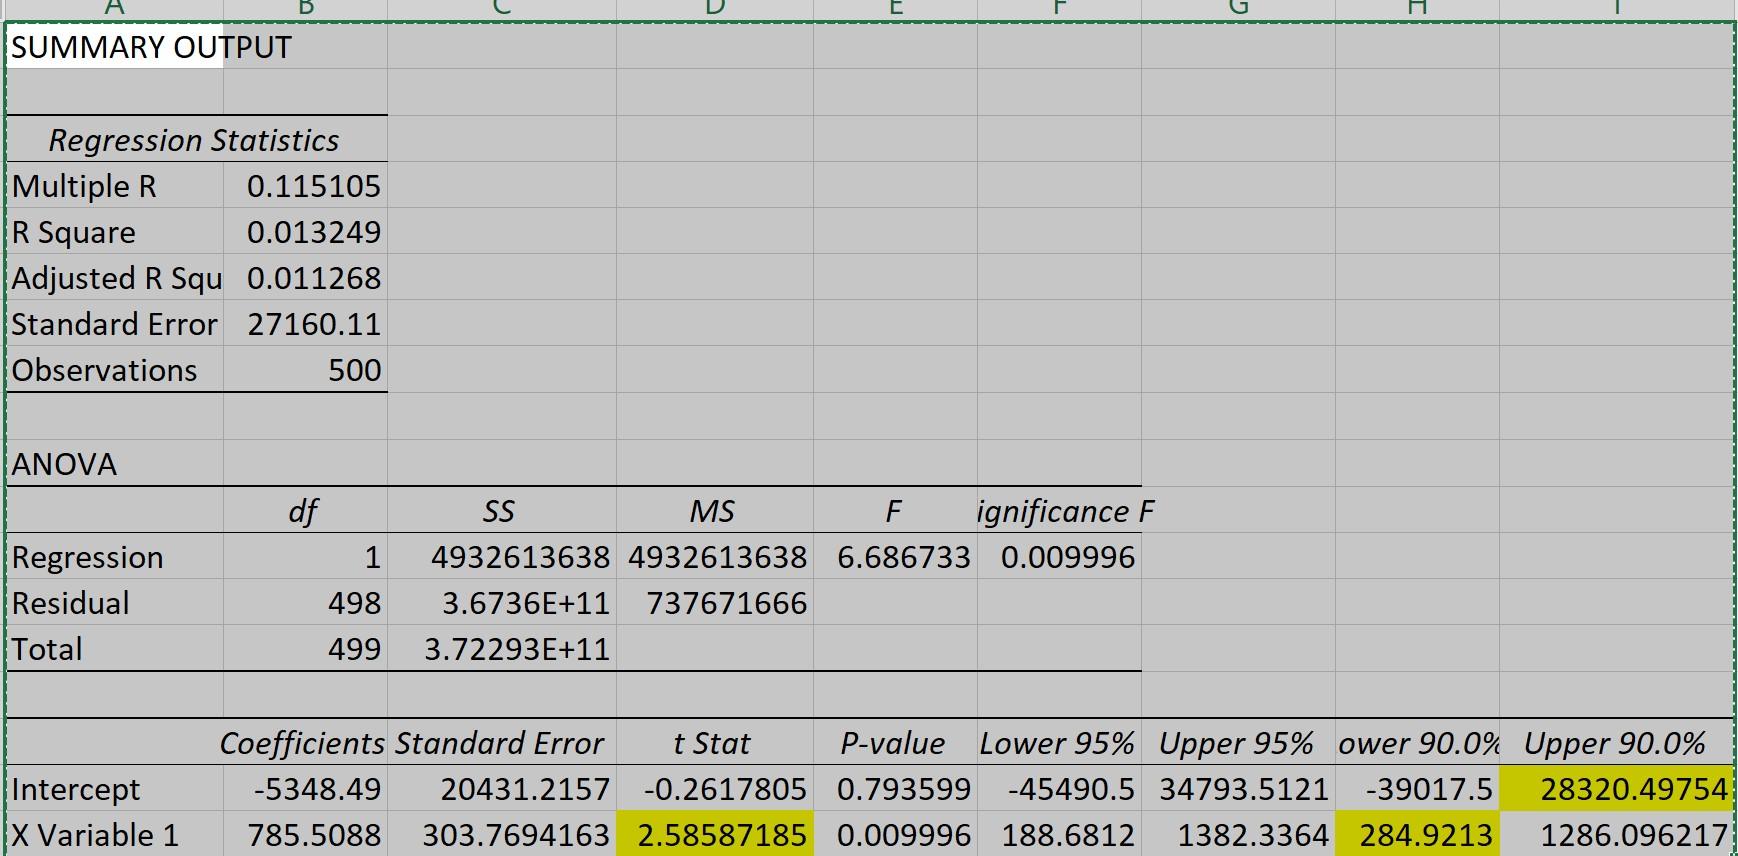
Task: Click the Intercept Lower 95% value -45490.5
Action: (1060, 788)
